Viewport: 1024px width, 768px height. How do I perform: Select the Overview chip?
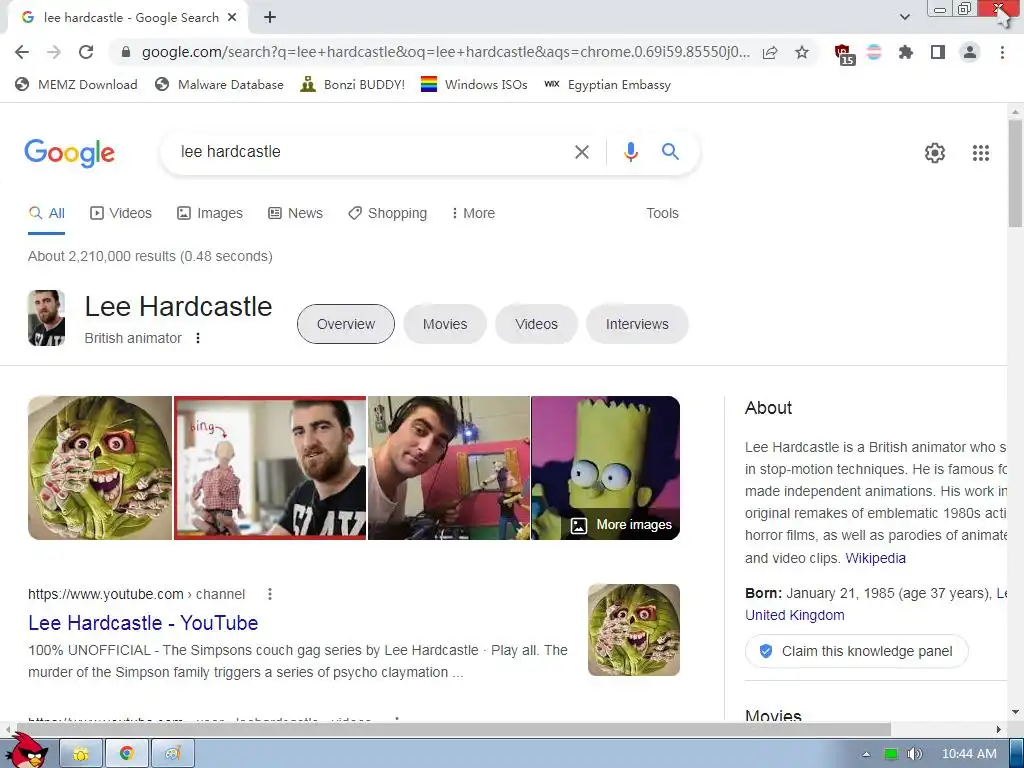(345, 324)
